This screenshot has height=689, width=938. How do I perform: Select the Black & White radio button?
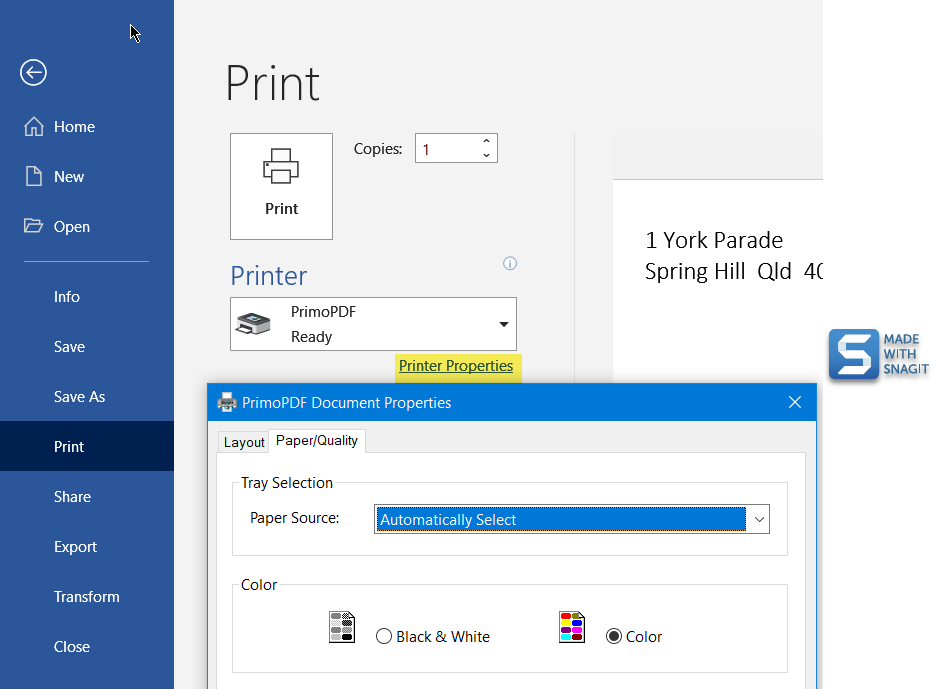point(383,636)
